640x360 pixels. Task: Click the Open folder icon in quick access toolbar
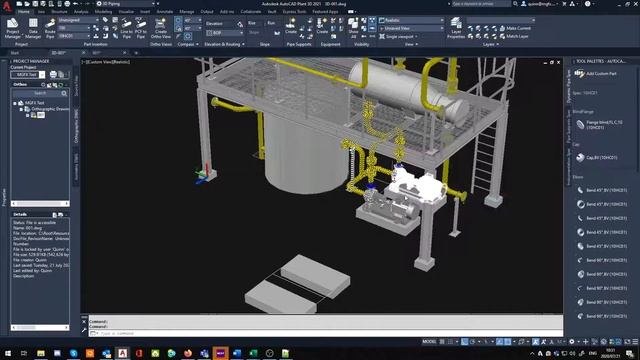tap(27, 4)
